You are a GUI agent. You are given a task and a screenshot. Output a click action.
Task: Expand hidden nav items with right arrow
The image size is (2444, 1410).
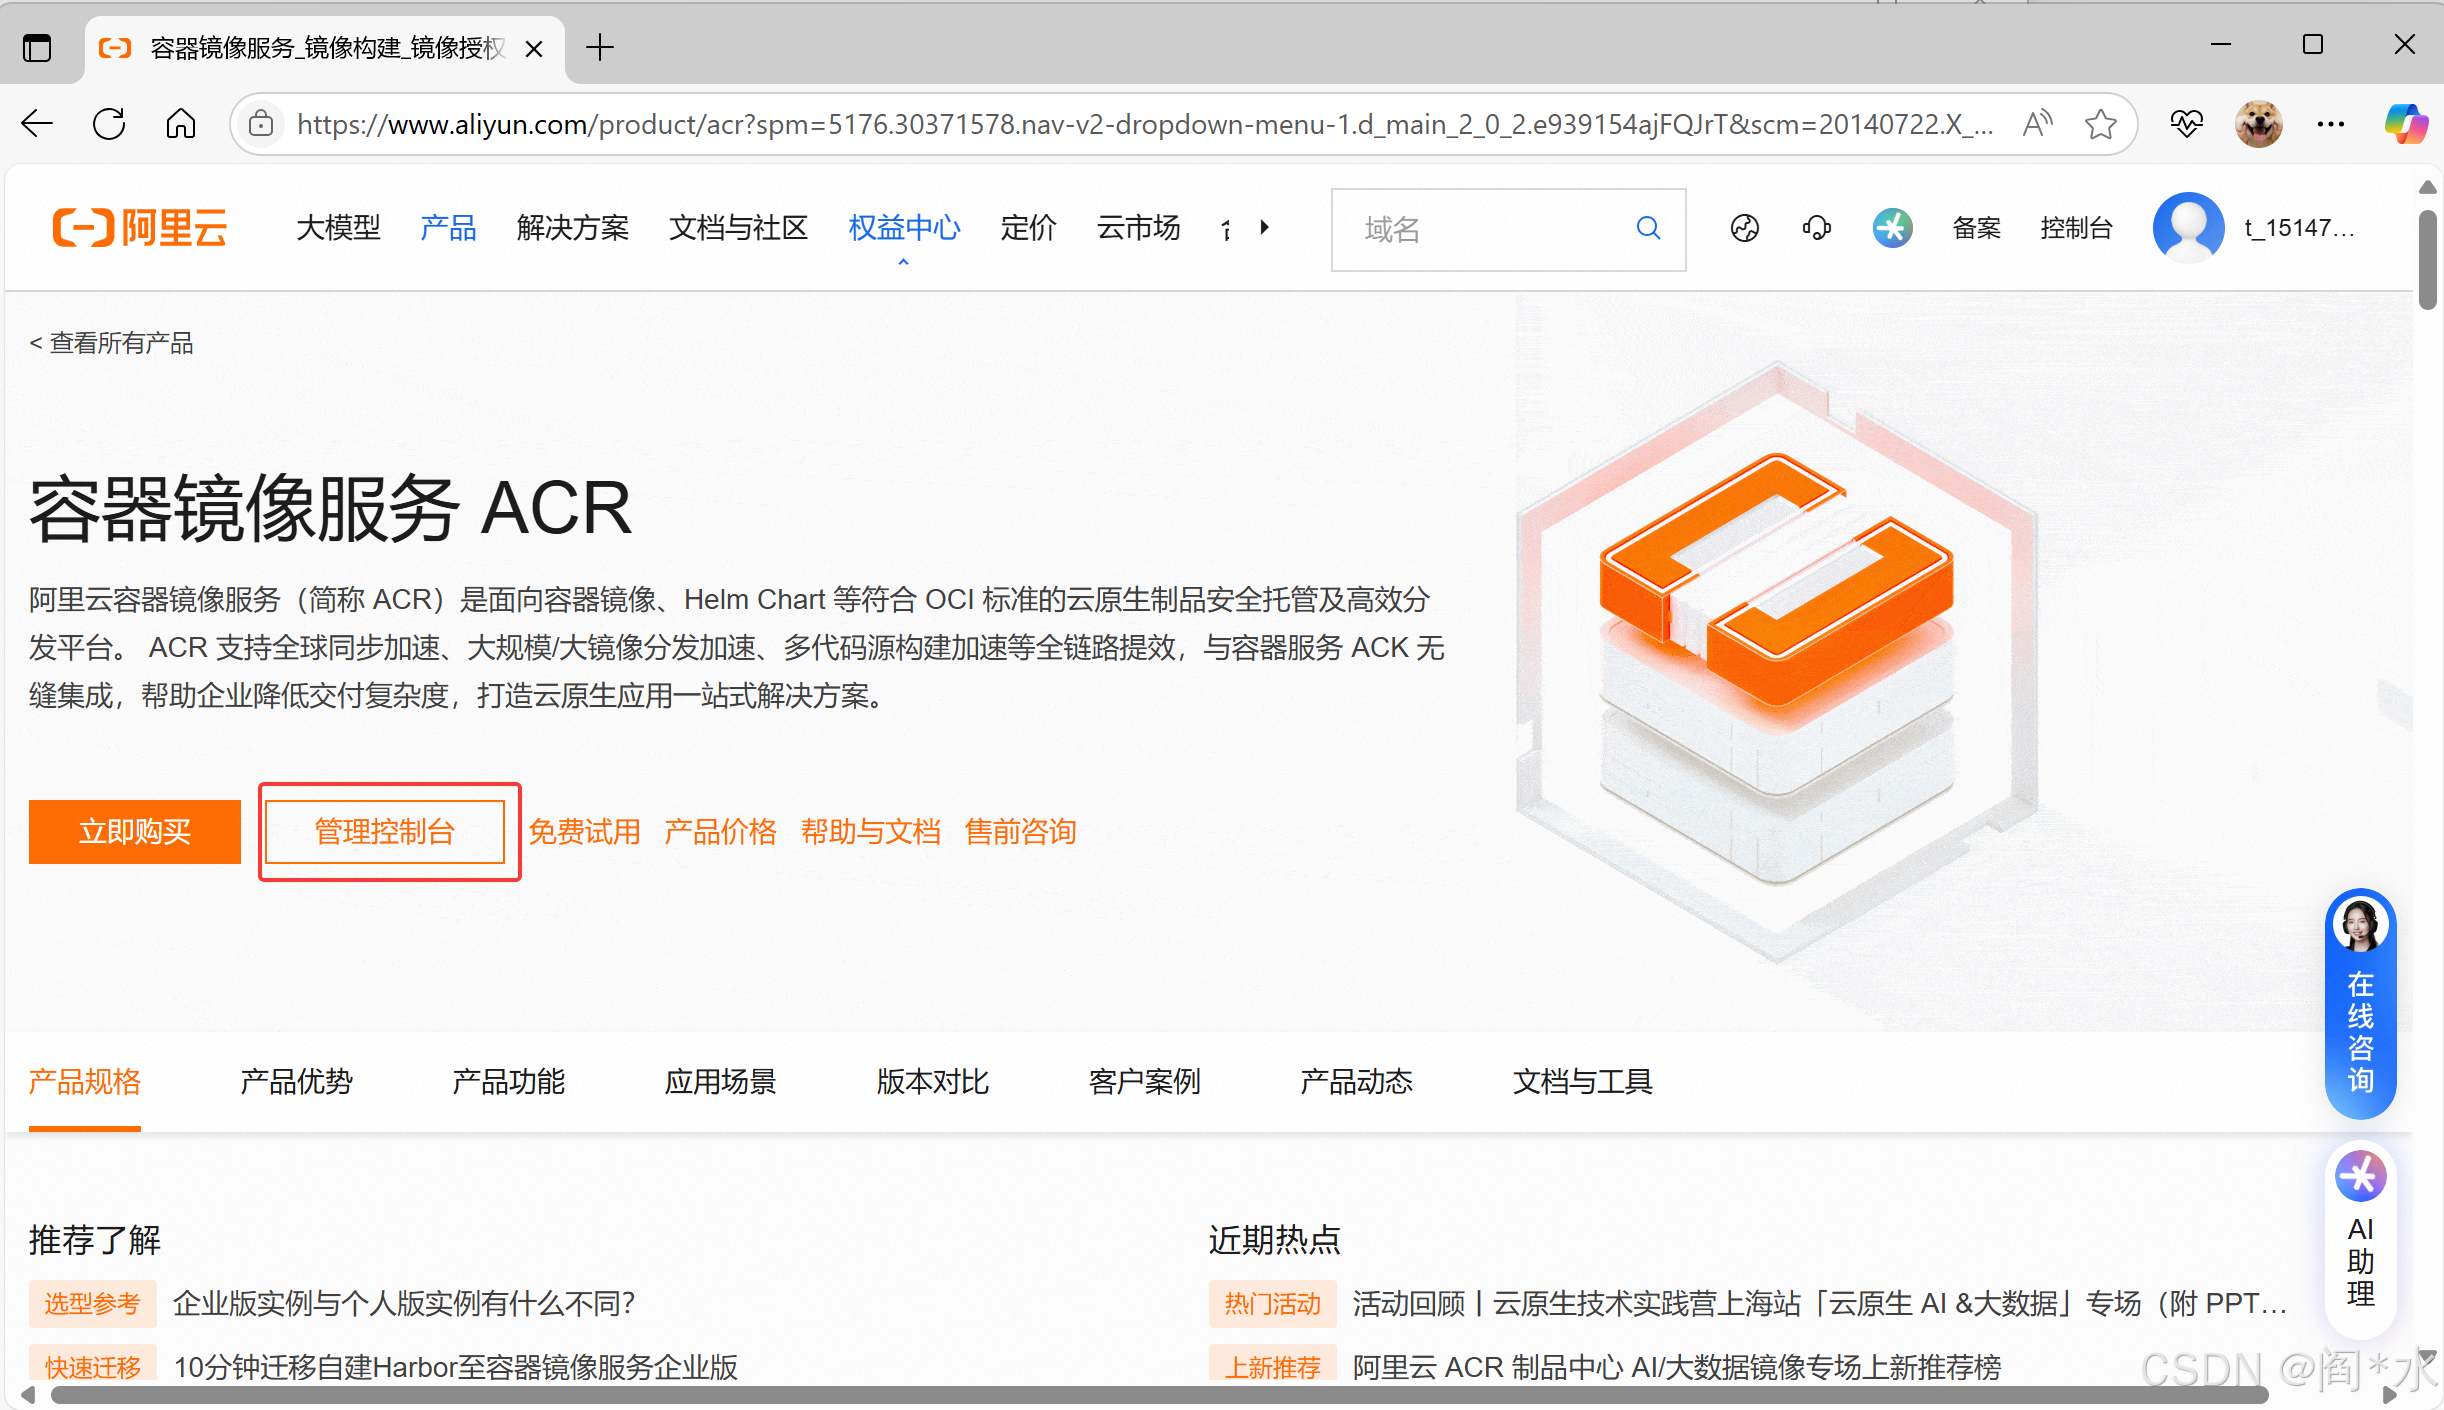(1265, 228)
